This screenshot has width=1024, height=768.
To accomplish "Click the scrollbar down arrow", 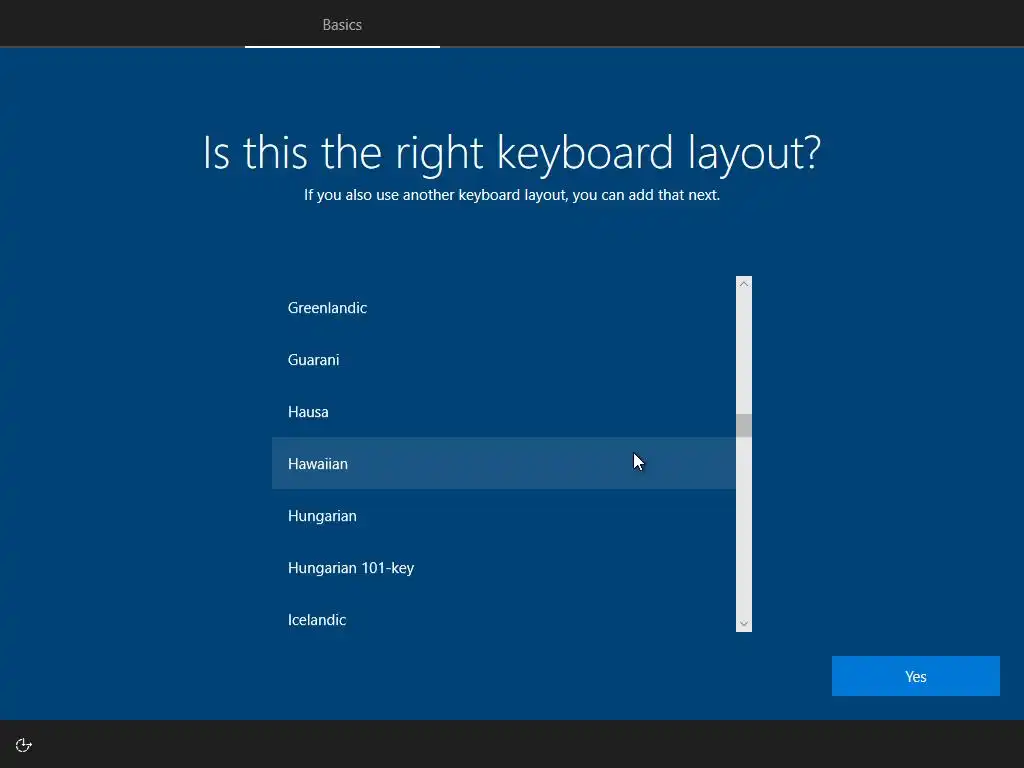I will 744,624.
